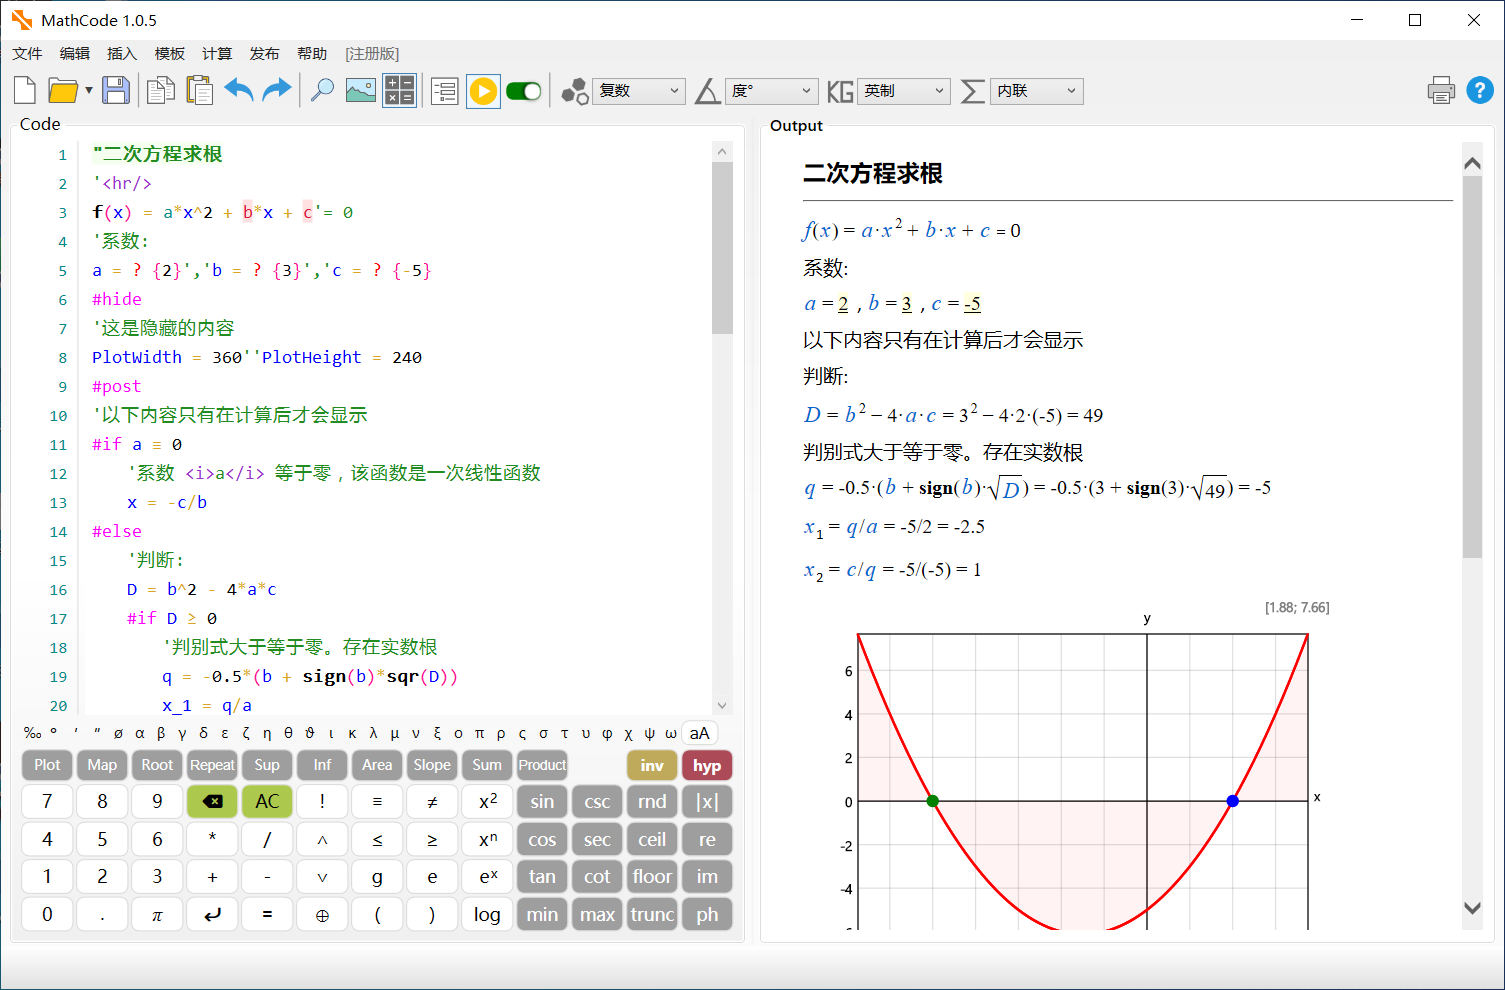The image size is (1505, 990).
Task: Open the 复数 number mode dropdown
Action: tap(639, 91)
